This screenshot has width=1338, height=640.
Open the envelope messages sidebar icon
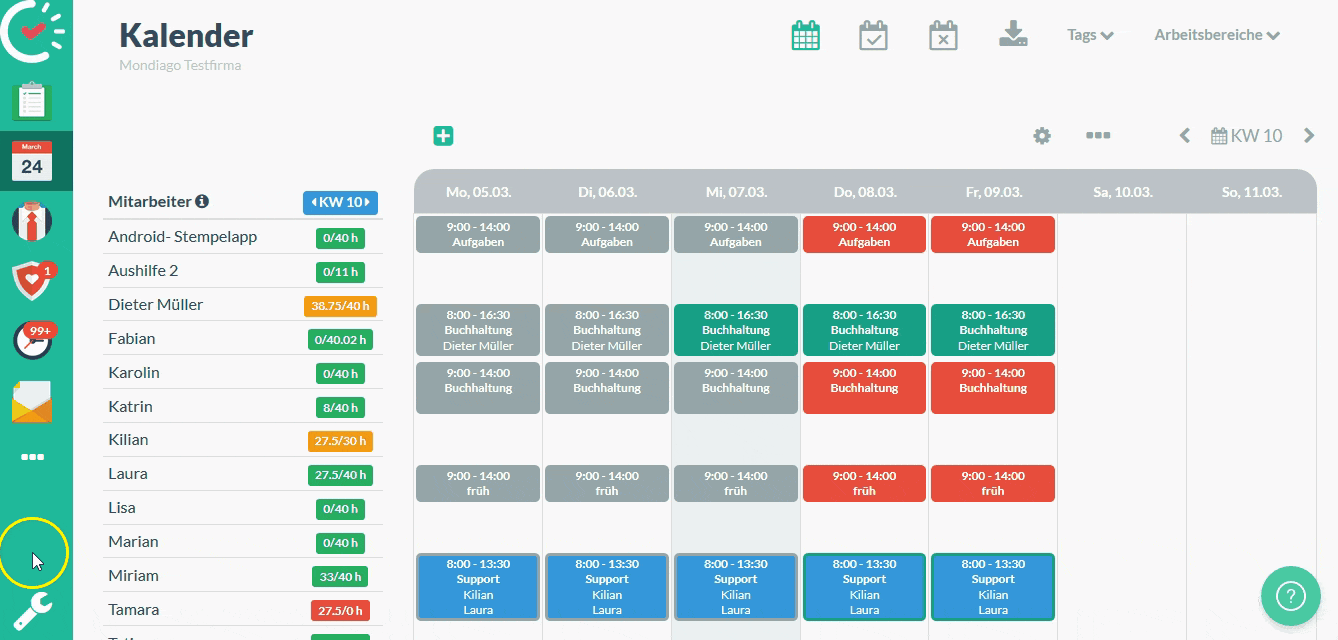[x=32, y=402]
